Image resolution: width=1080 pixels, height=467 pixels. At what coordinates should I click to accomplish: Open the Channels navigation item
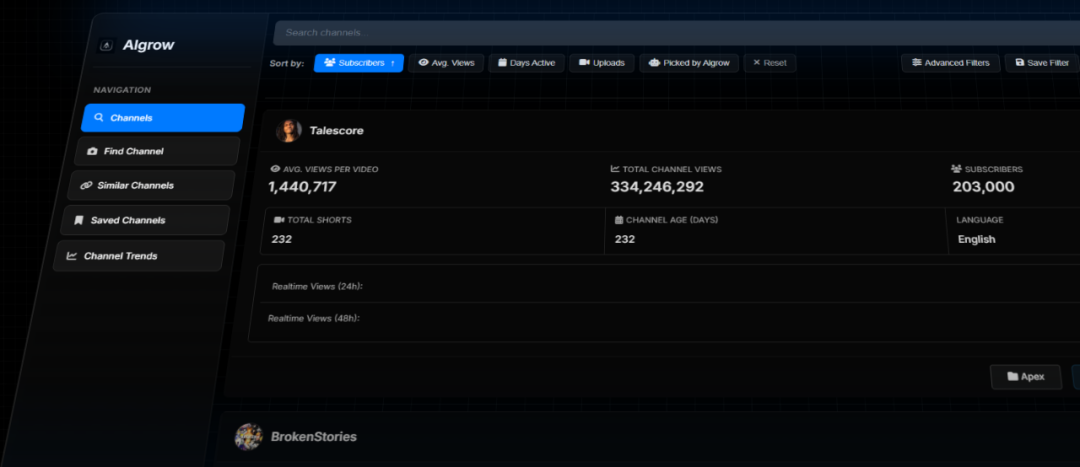[162, 118]
